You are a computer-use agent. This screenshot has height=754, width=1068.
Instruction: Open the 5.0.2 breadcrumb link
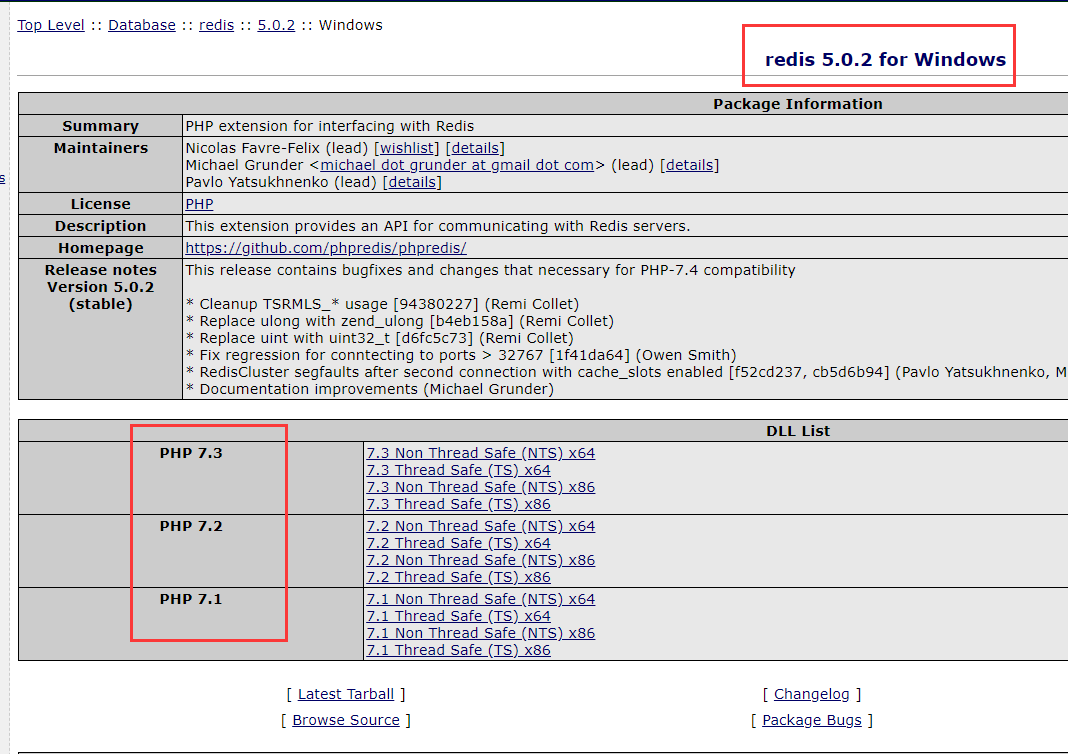(x=276, y=25)
